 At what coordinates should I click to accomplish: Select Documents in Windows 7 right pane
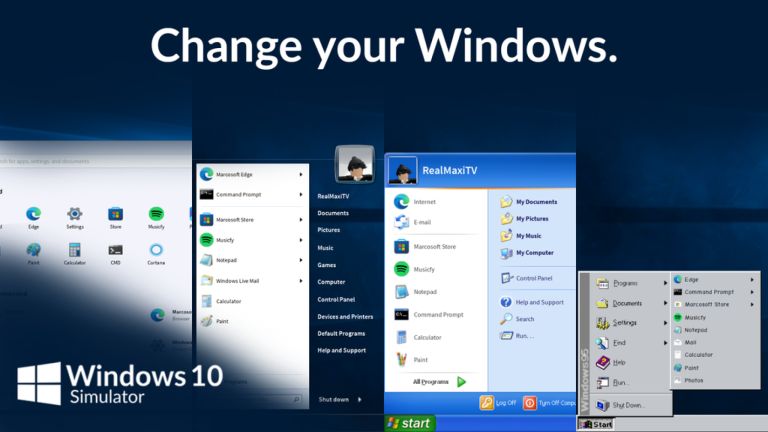pos(333,213)
